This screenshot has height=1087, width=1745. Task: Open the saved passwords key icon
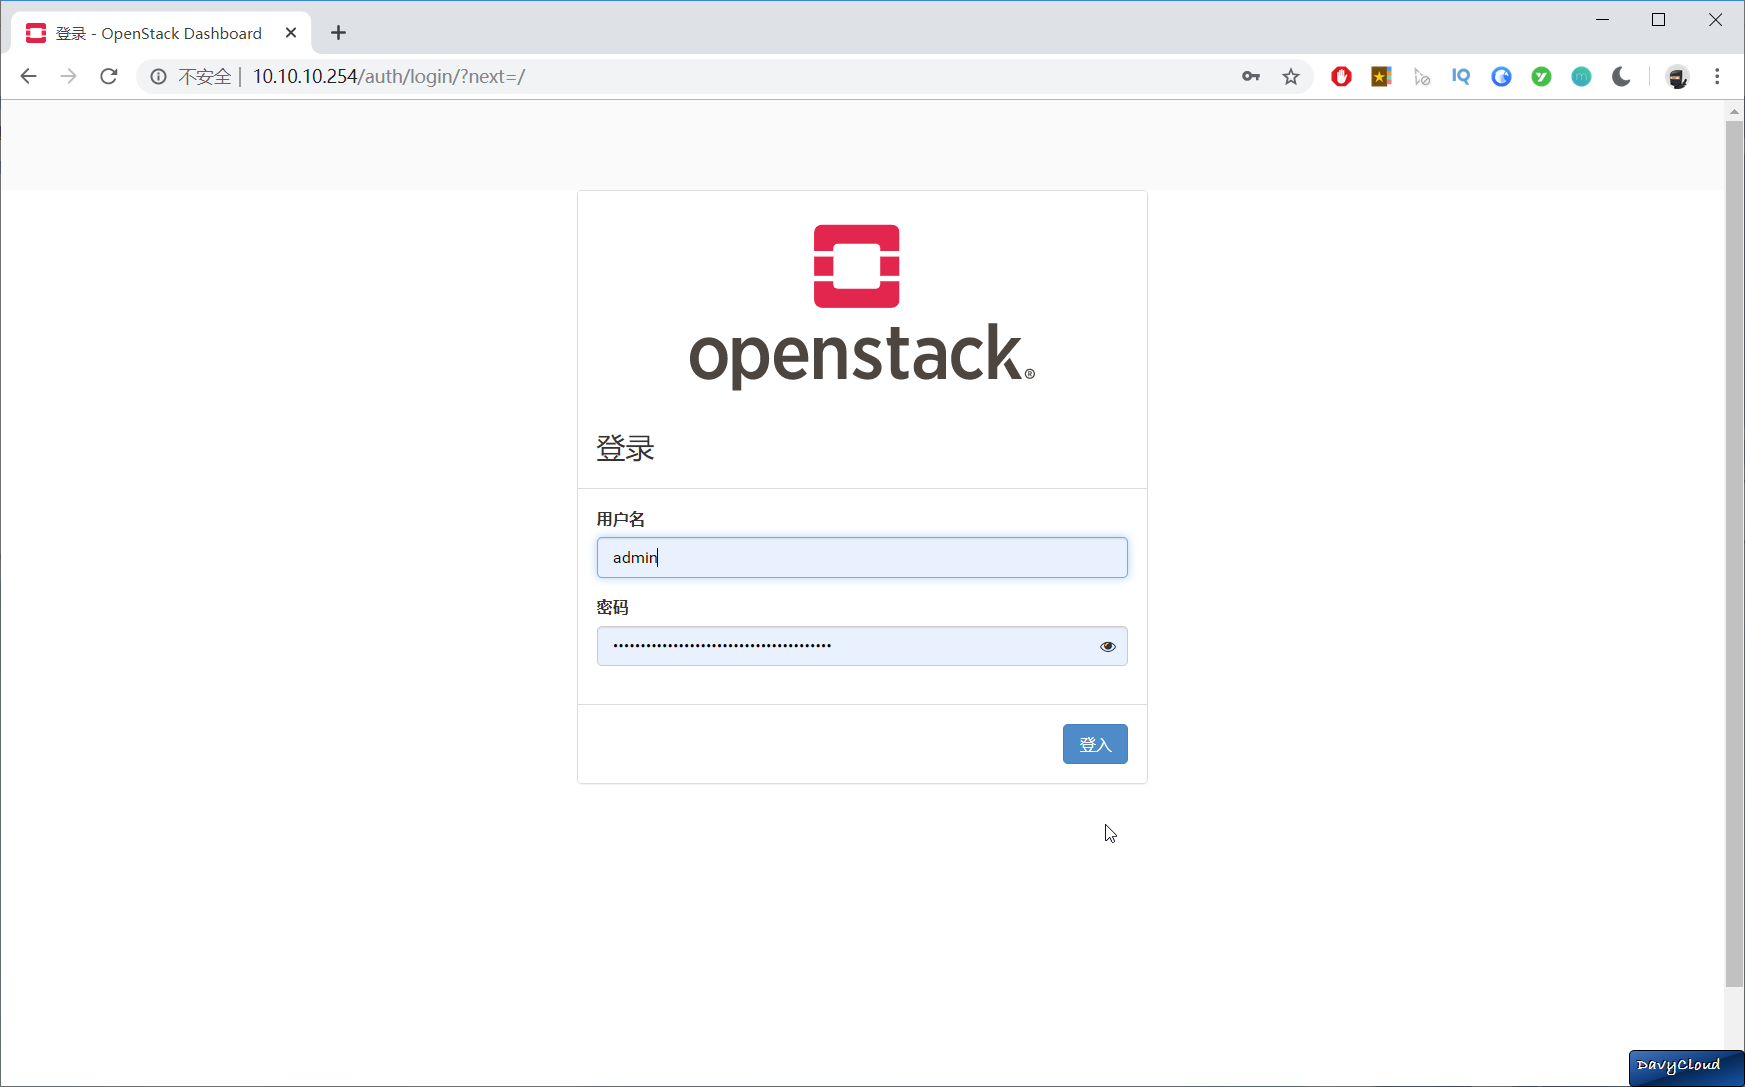(1250, 76)
